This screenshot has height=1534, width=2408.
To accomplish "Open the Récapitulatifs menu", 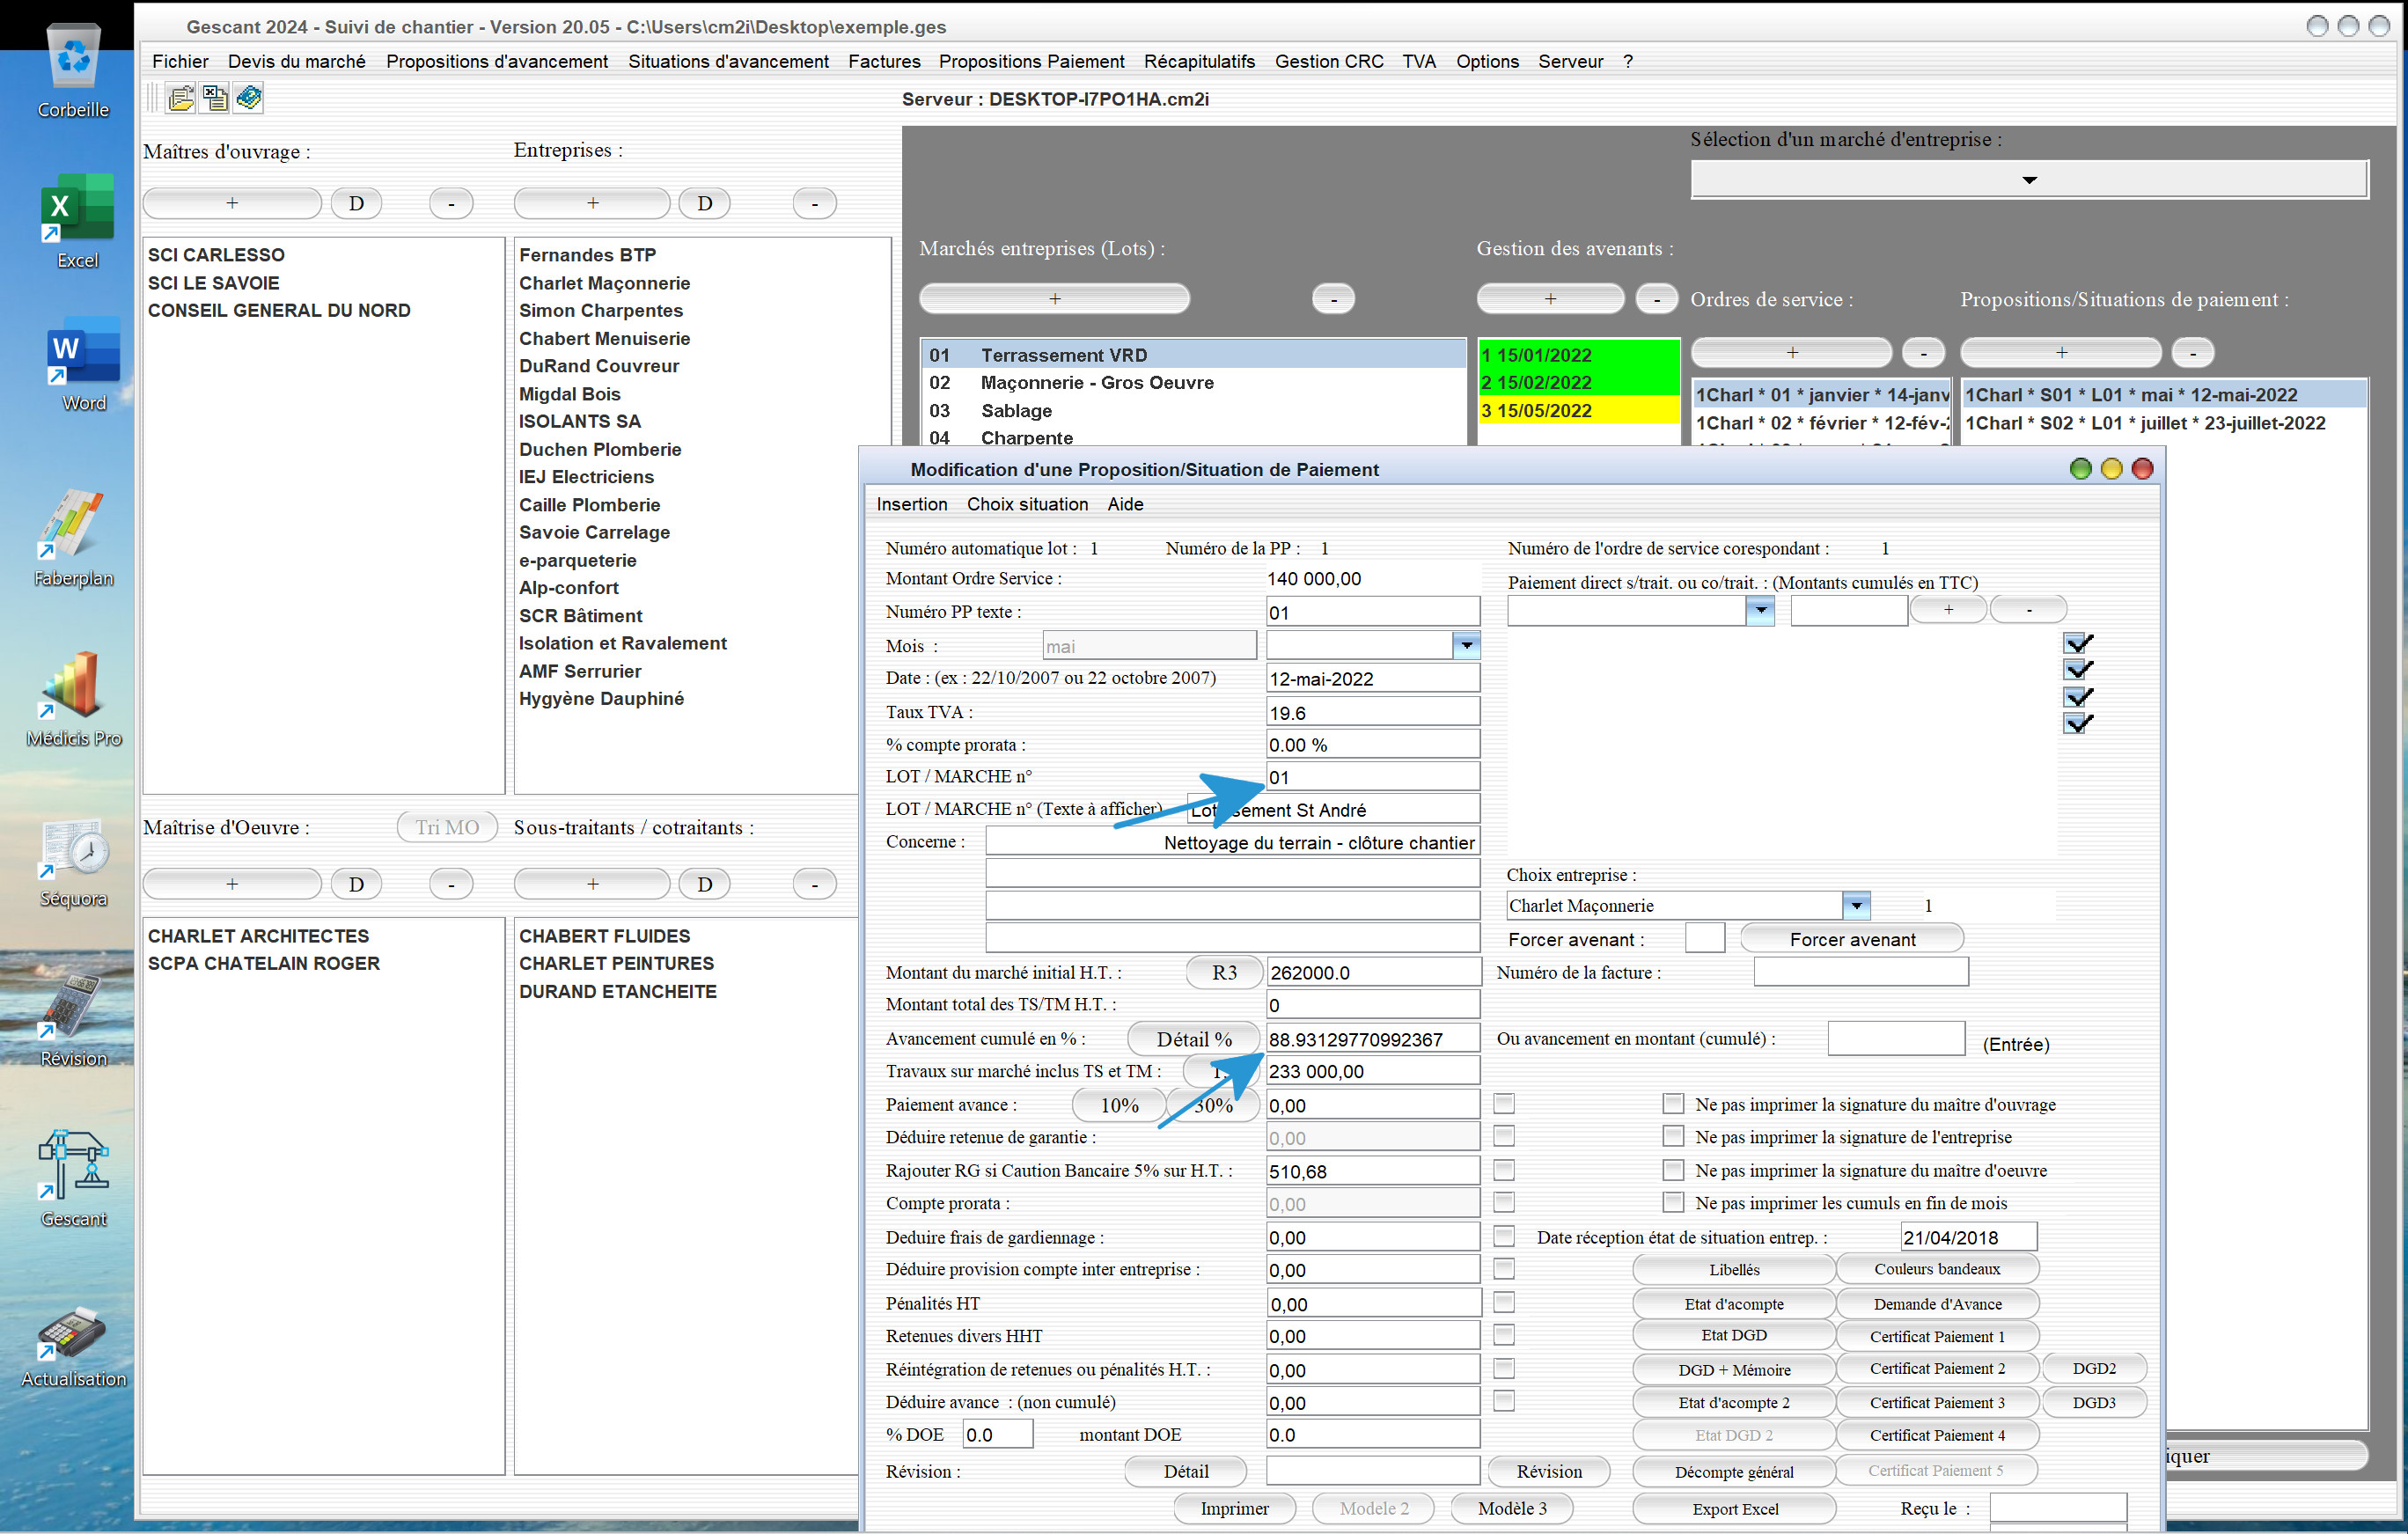I will (x=1198, y=61).
